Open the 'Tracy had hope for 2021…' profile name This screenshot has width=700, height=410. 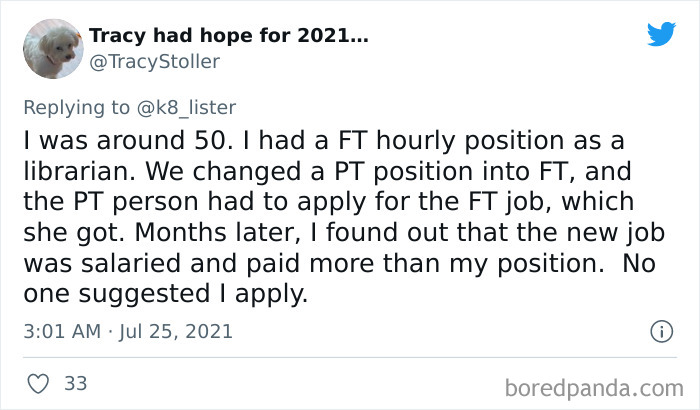click(229, 37)
